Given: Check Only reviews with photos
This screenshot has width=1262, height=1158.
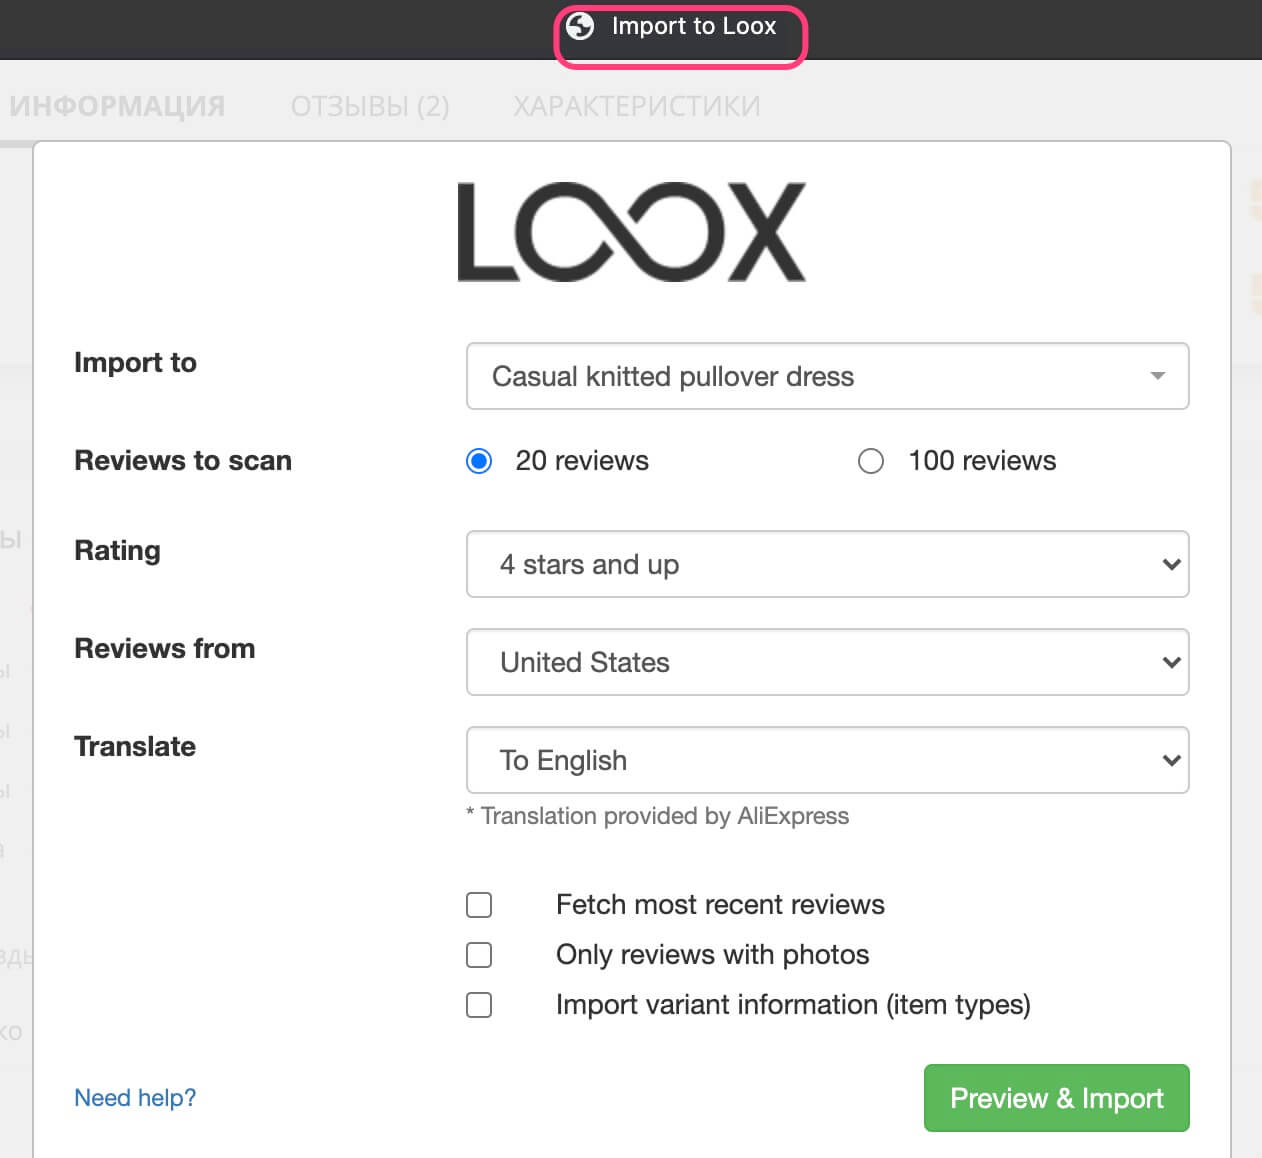Looking at the screenshot, I should (480, 955).
